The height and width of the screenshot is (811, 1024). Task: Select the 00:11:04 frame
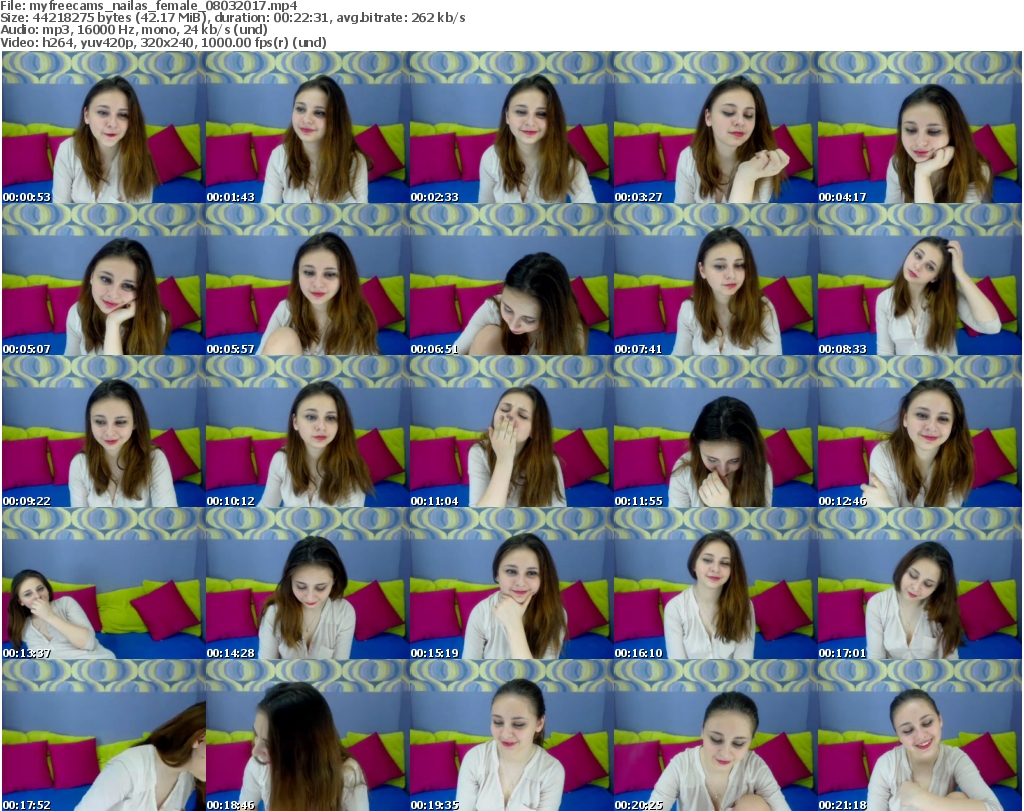click(x=511, y=432)
